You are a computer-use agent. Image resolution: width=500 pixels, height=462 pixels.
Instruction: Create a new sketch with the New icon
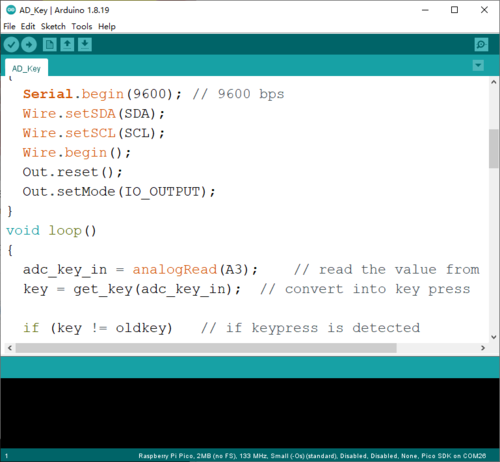click(x=50, y=44)
